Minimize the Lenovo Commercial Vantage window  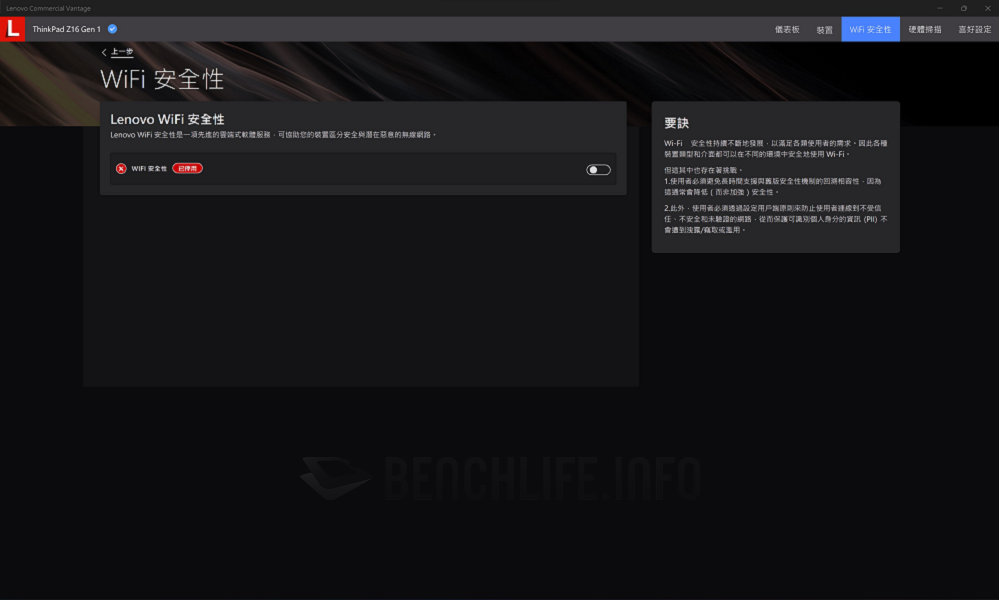940,8
